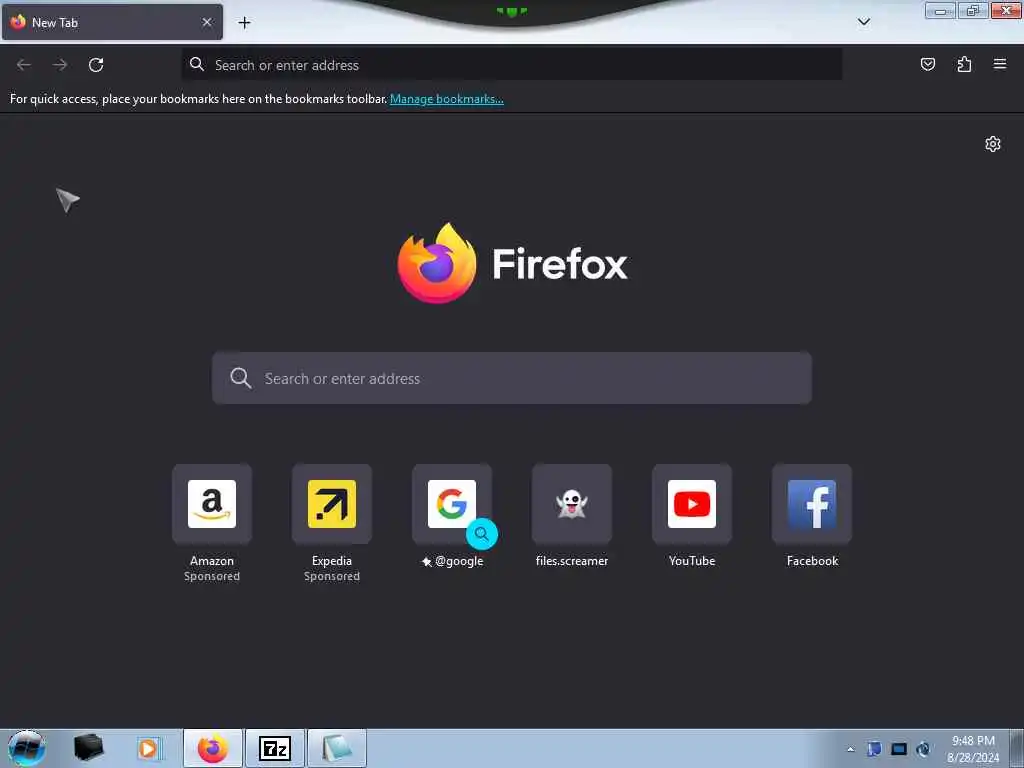Switch to Firefox in the taskbar
The height and width of the screenshot is (768, 1024).
(213, 748)
